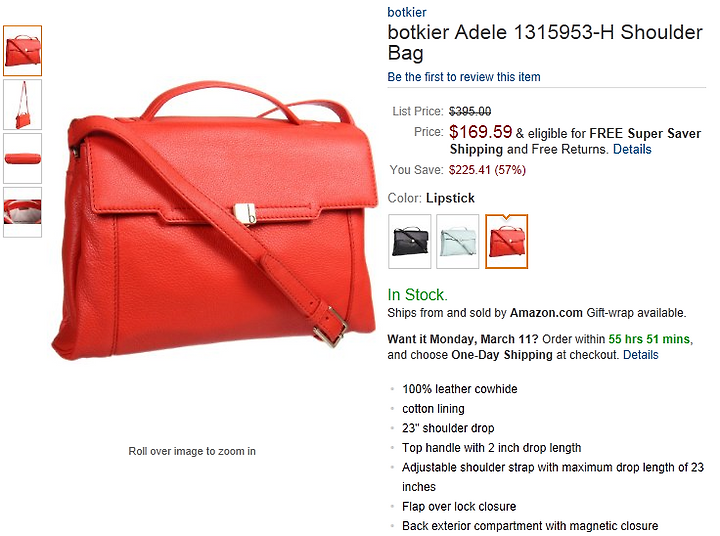Click the botkier Adele Shoulder Bag title
Image resolution: width=720 pixels, height=536 pixels.
click(x=545, y=42)
